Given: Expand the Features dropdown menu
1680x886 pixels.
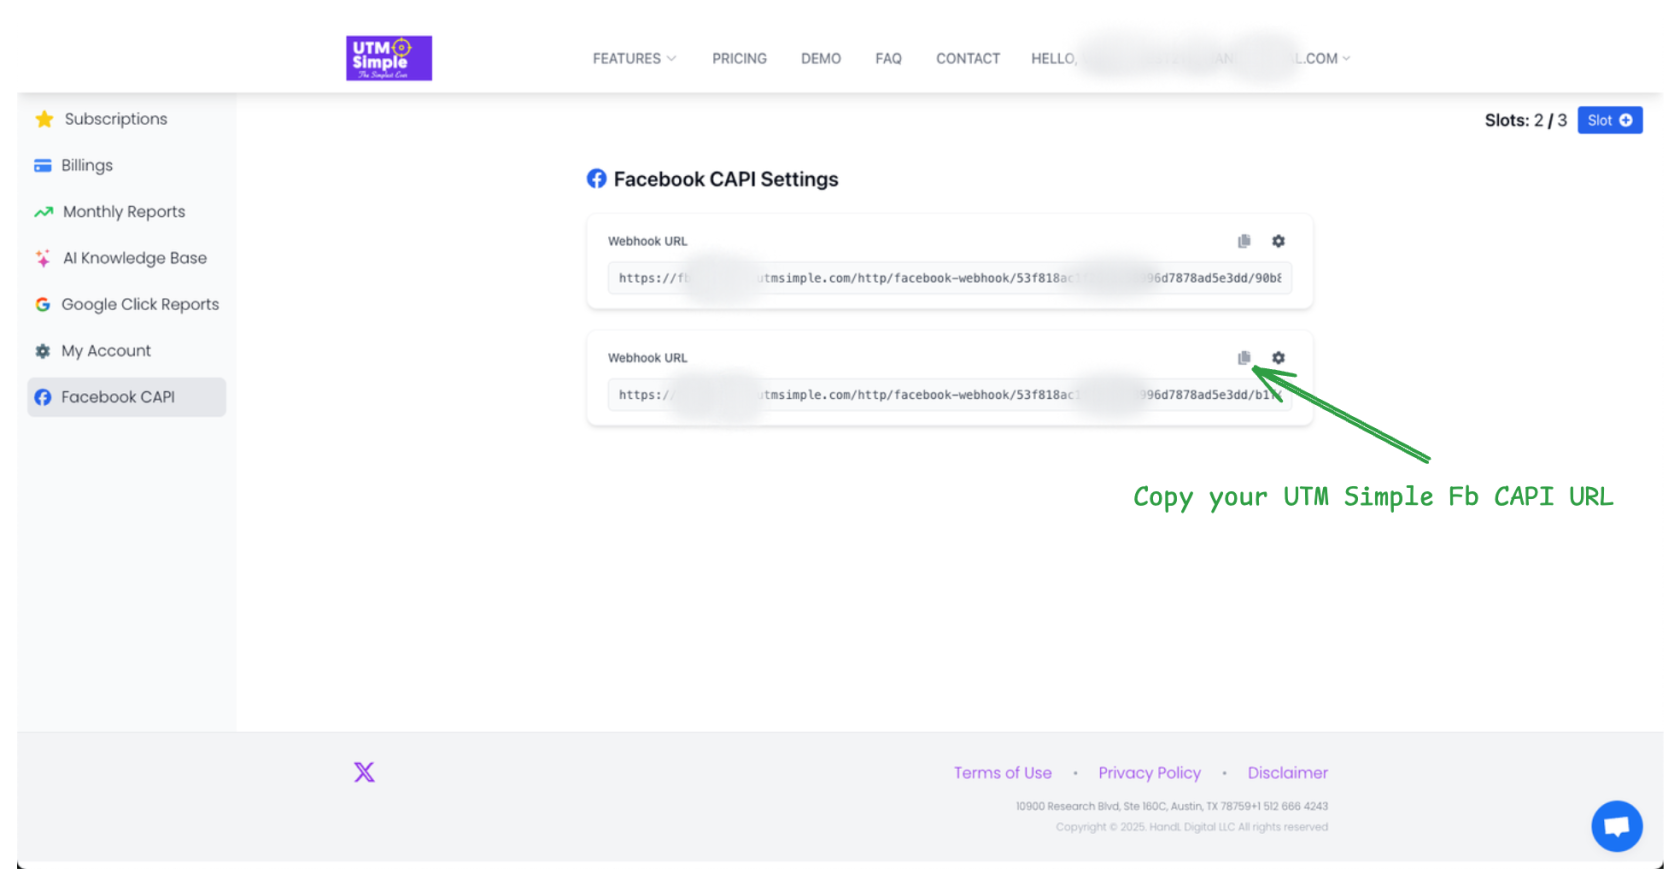Looking at the screenshot, I should click(x=634, y=59).
